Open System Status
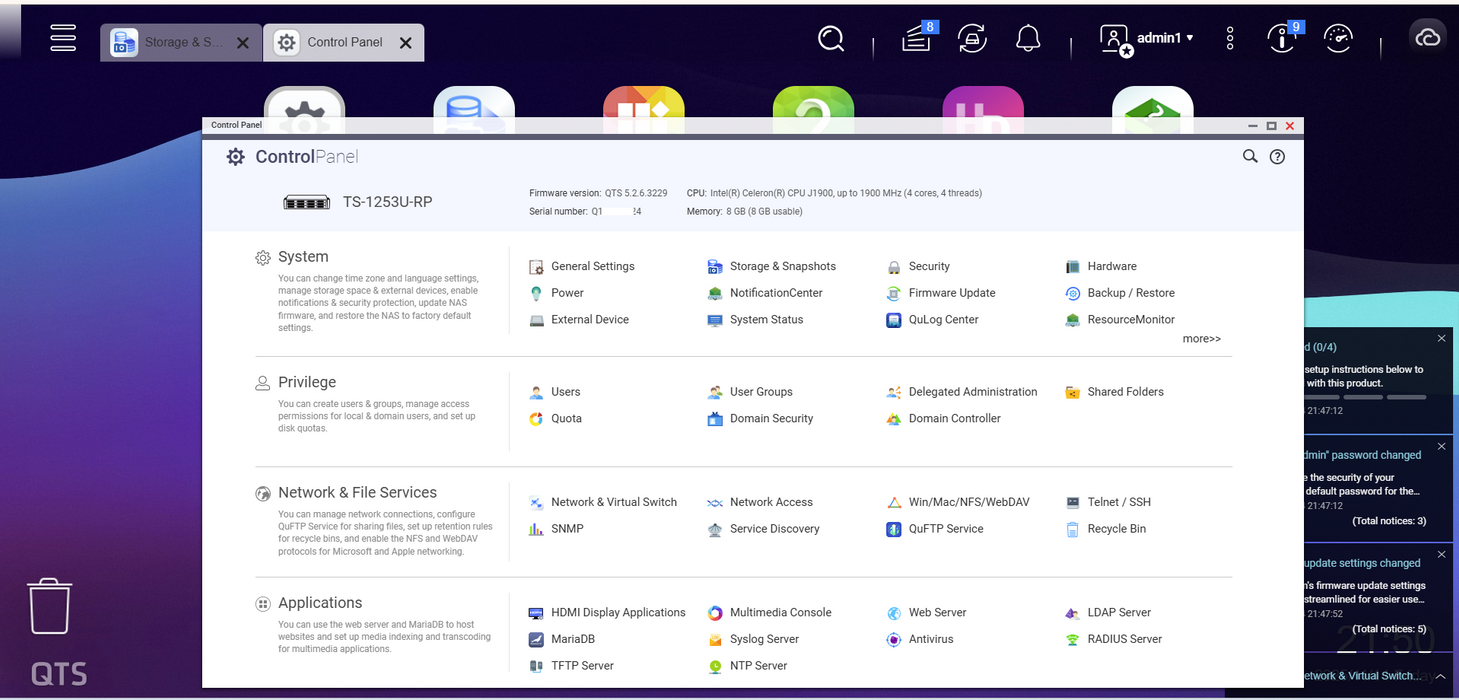The height and width of the screenshot is (700, 1459). coord(755,320)
